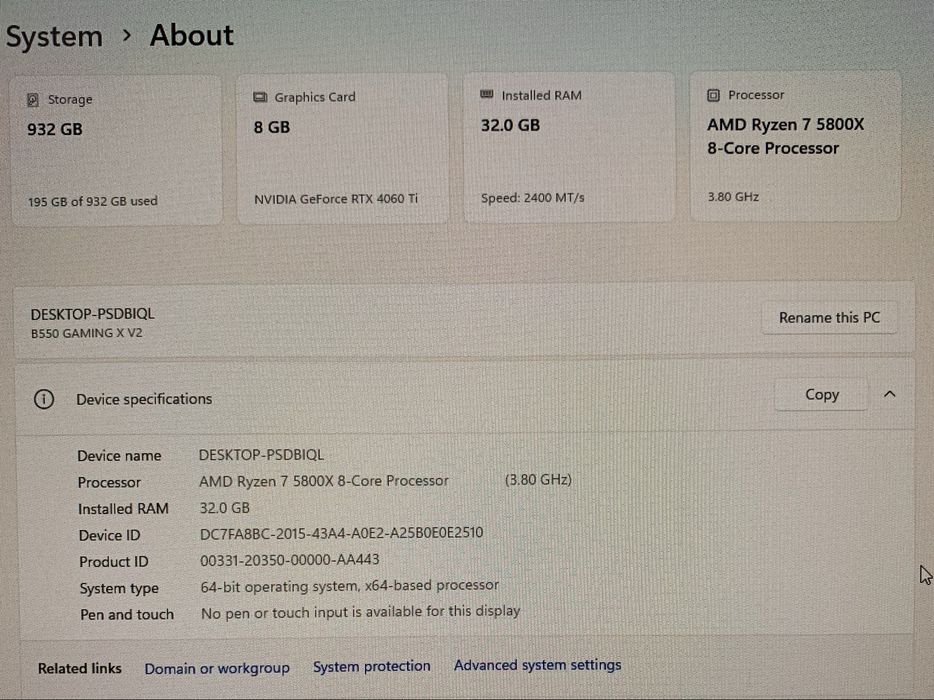Image resolution: width=934 pixels, height=700 pixels.
Task: Click the Installed RAM chip icon
Action: tap(487, 94)
